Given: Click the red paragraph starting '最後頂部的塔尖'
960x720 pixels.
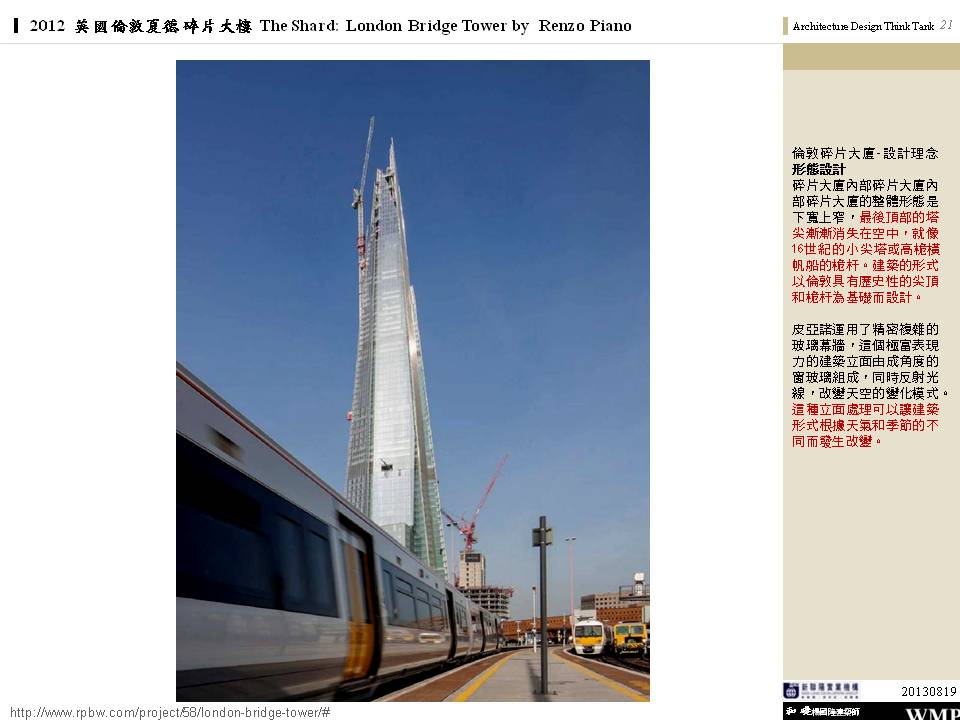Looking at the screenshot, I should pyautogui.click(x=865, y=257).
